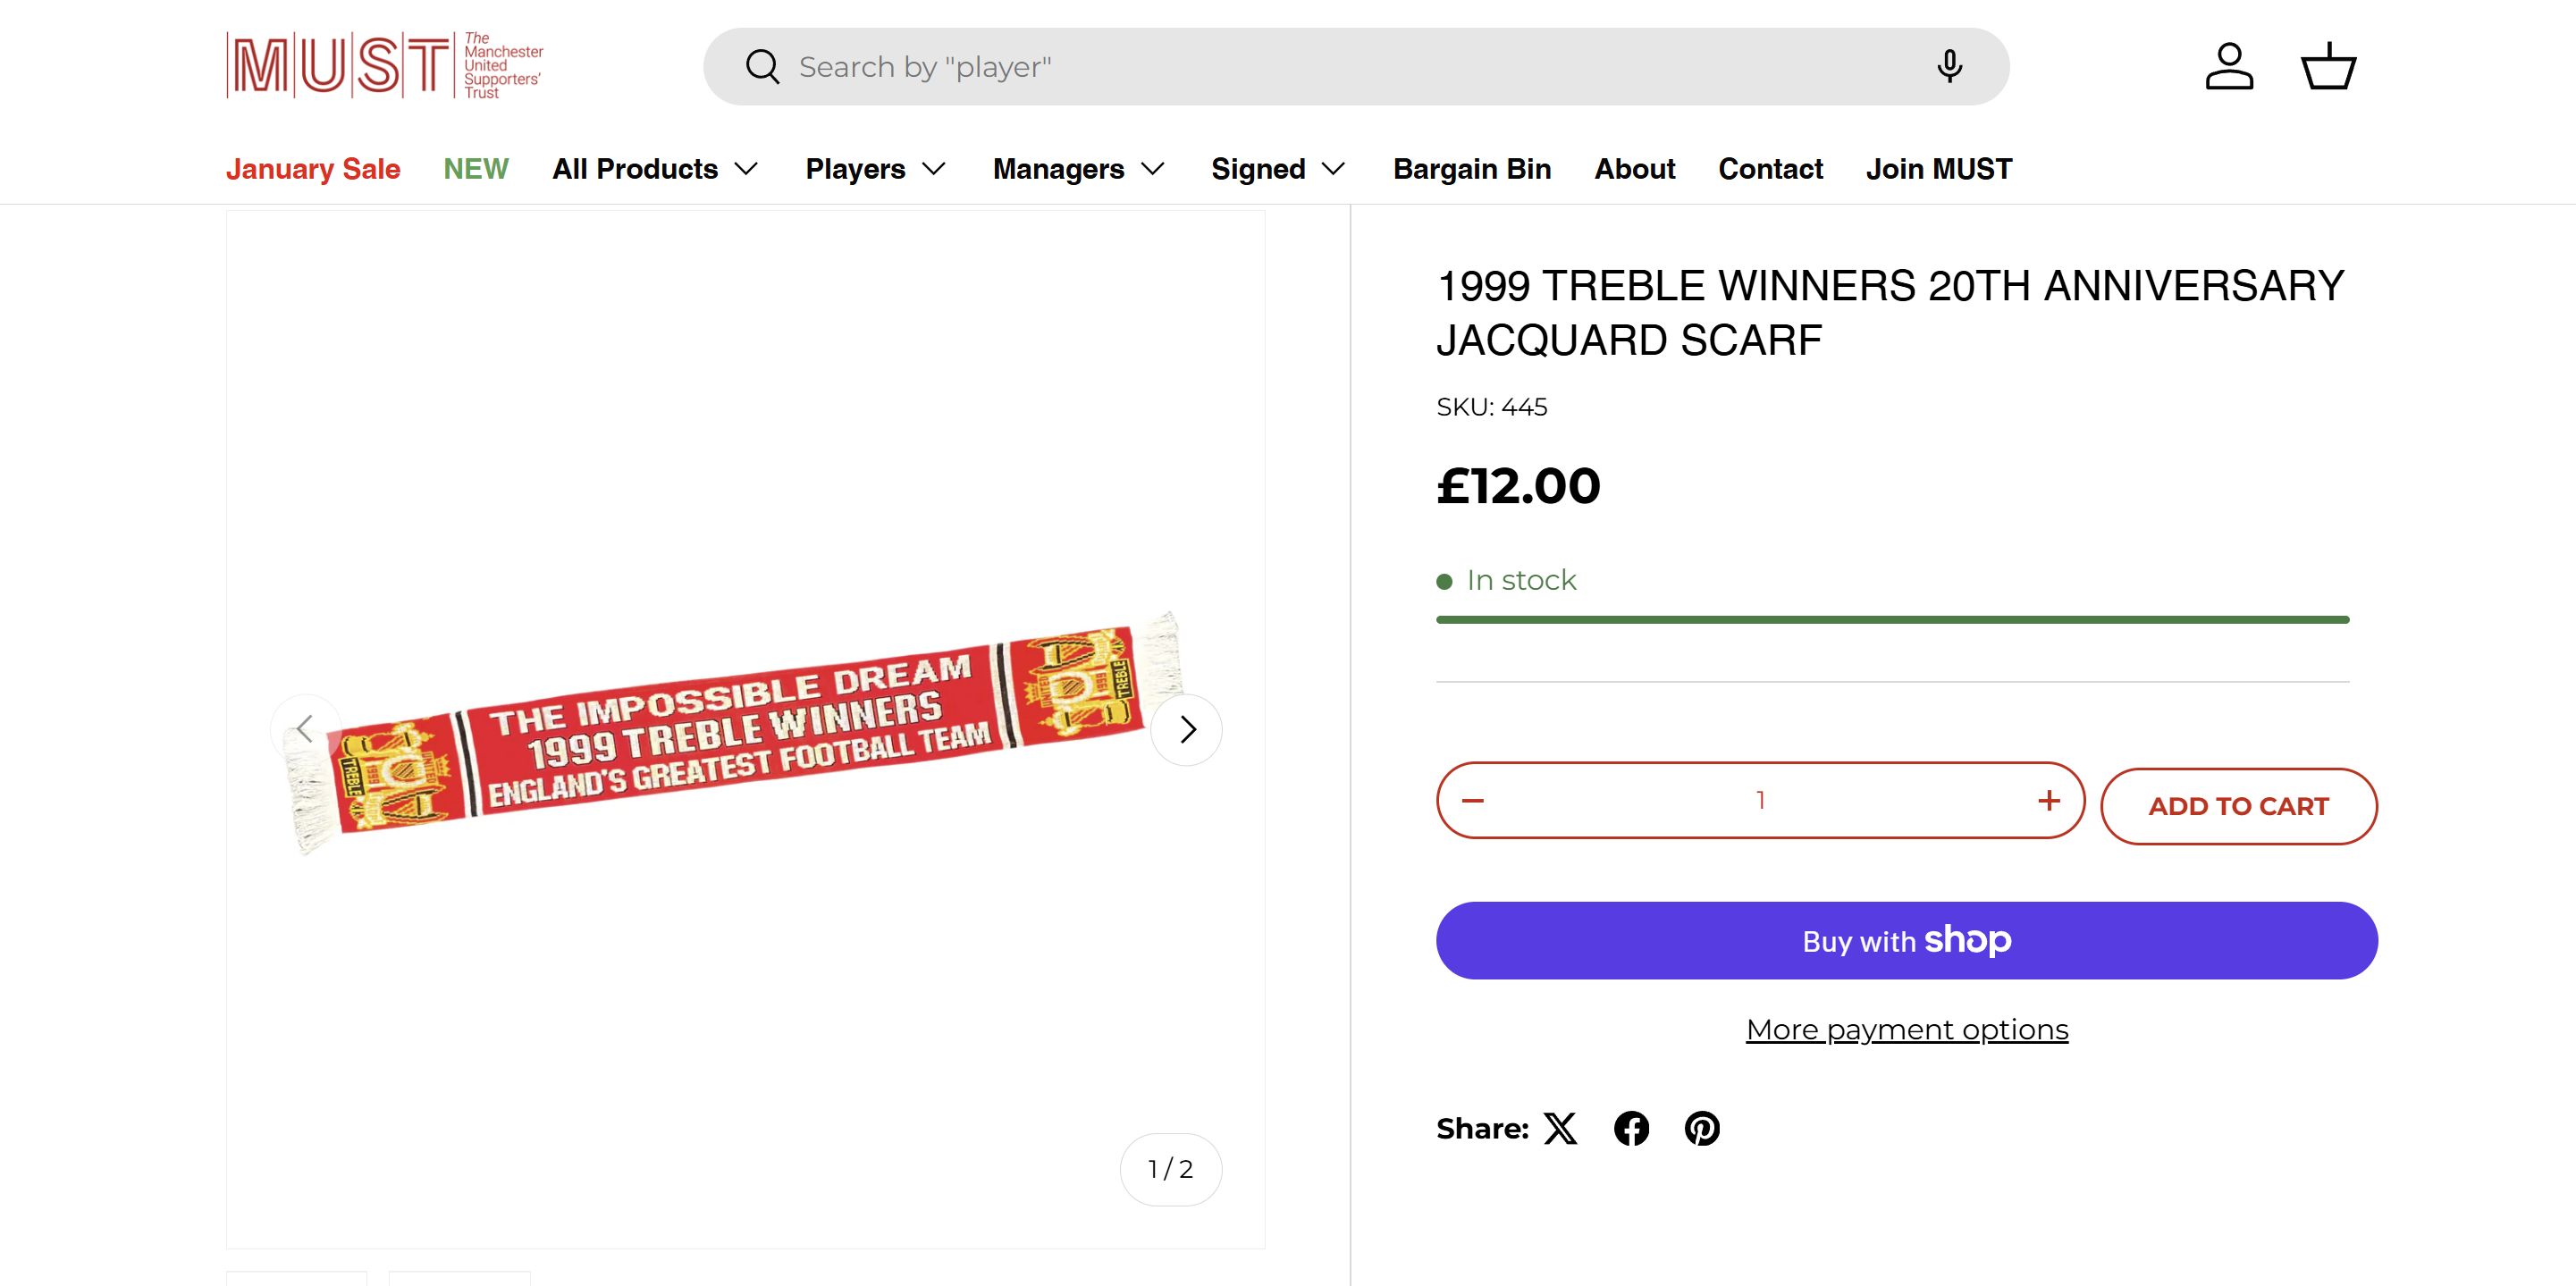Show previous product image

(306, 730)
